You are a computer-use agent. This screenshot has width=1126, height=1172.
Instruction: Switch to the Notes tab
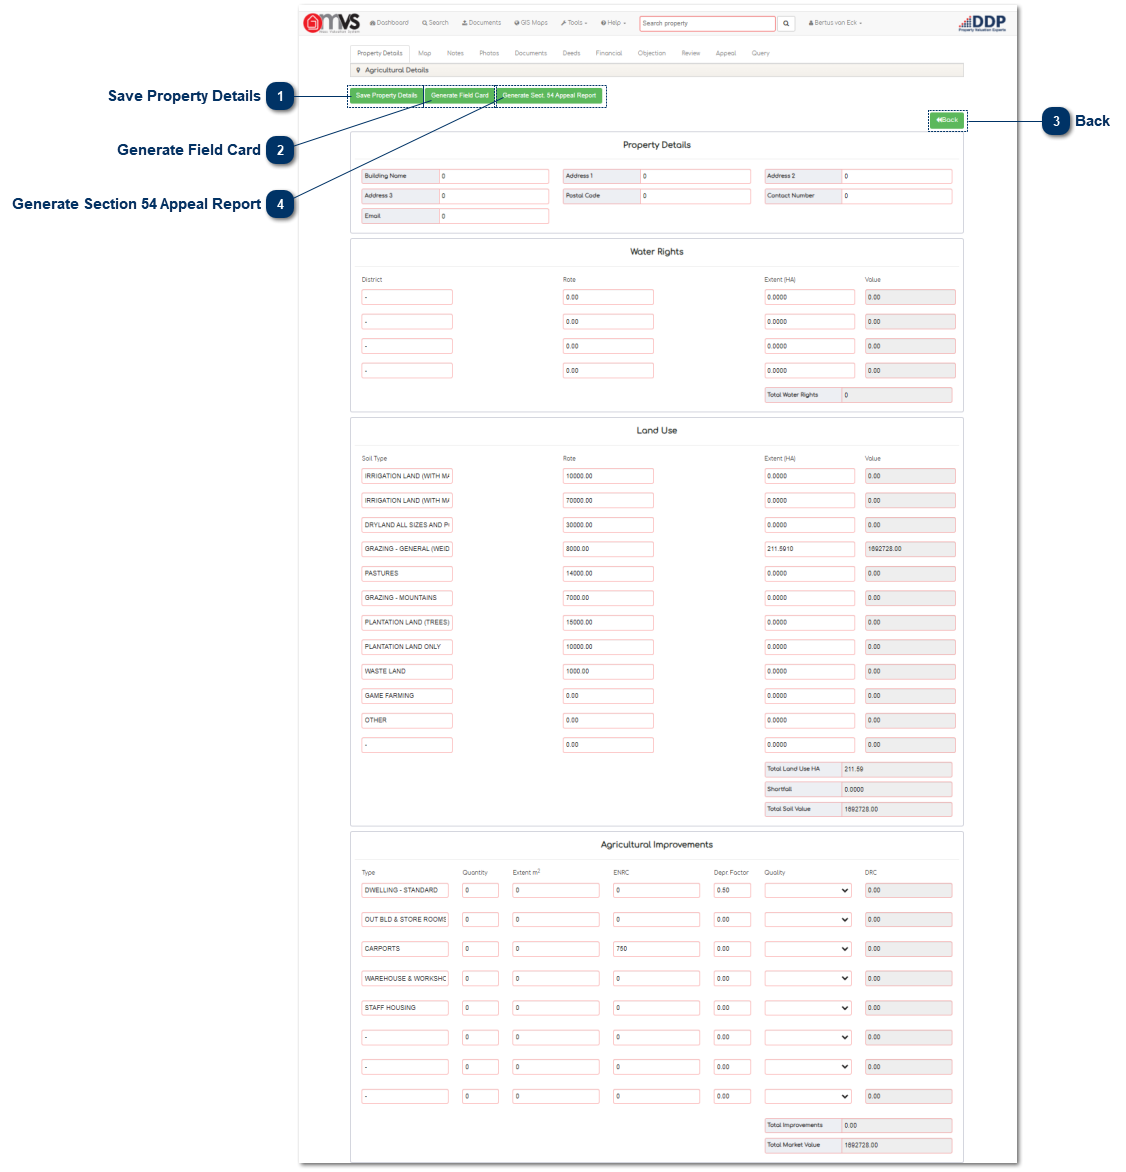455,53
